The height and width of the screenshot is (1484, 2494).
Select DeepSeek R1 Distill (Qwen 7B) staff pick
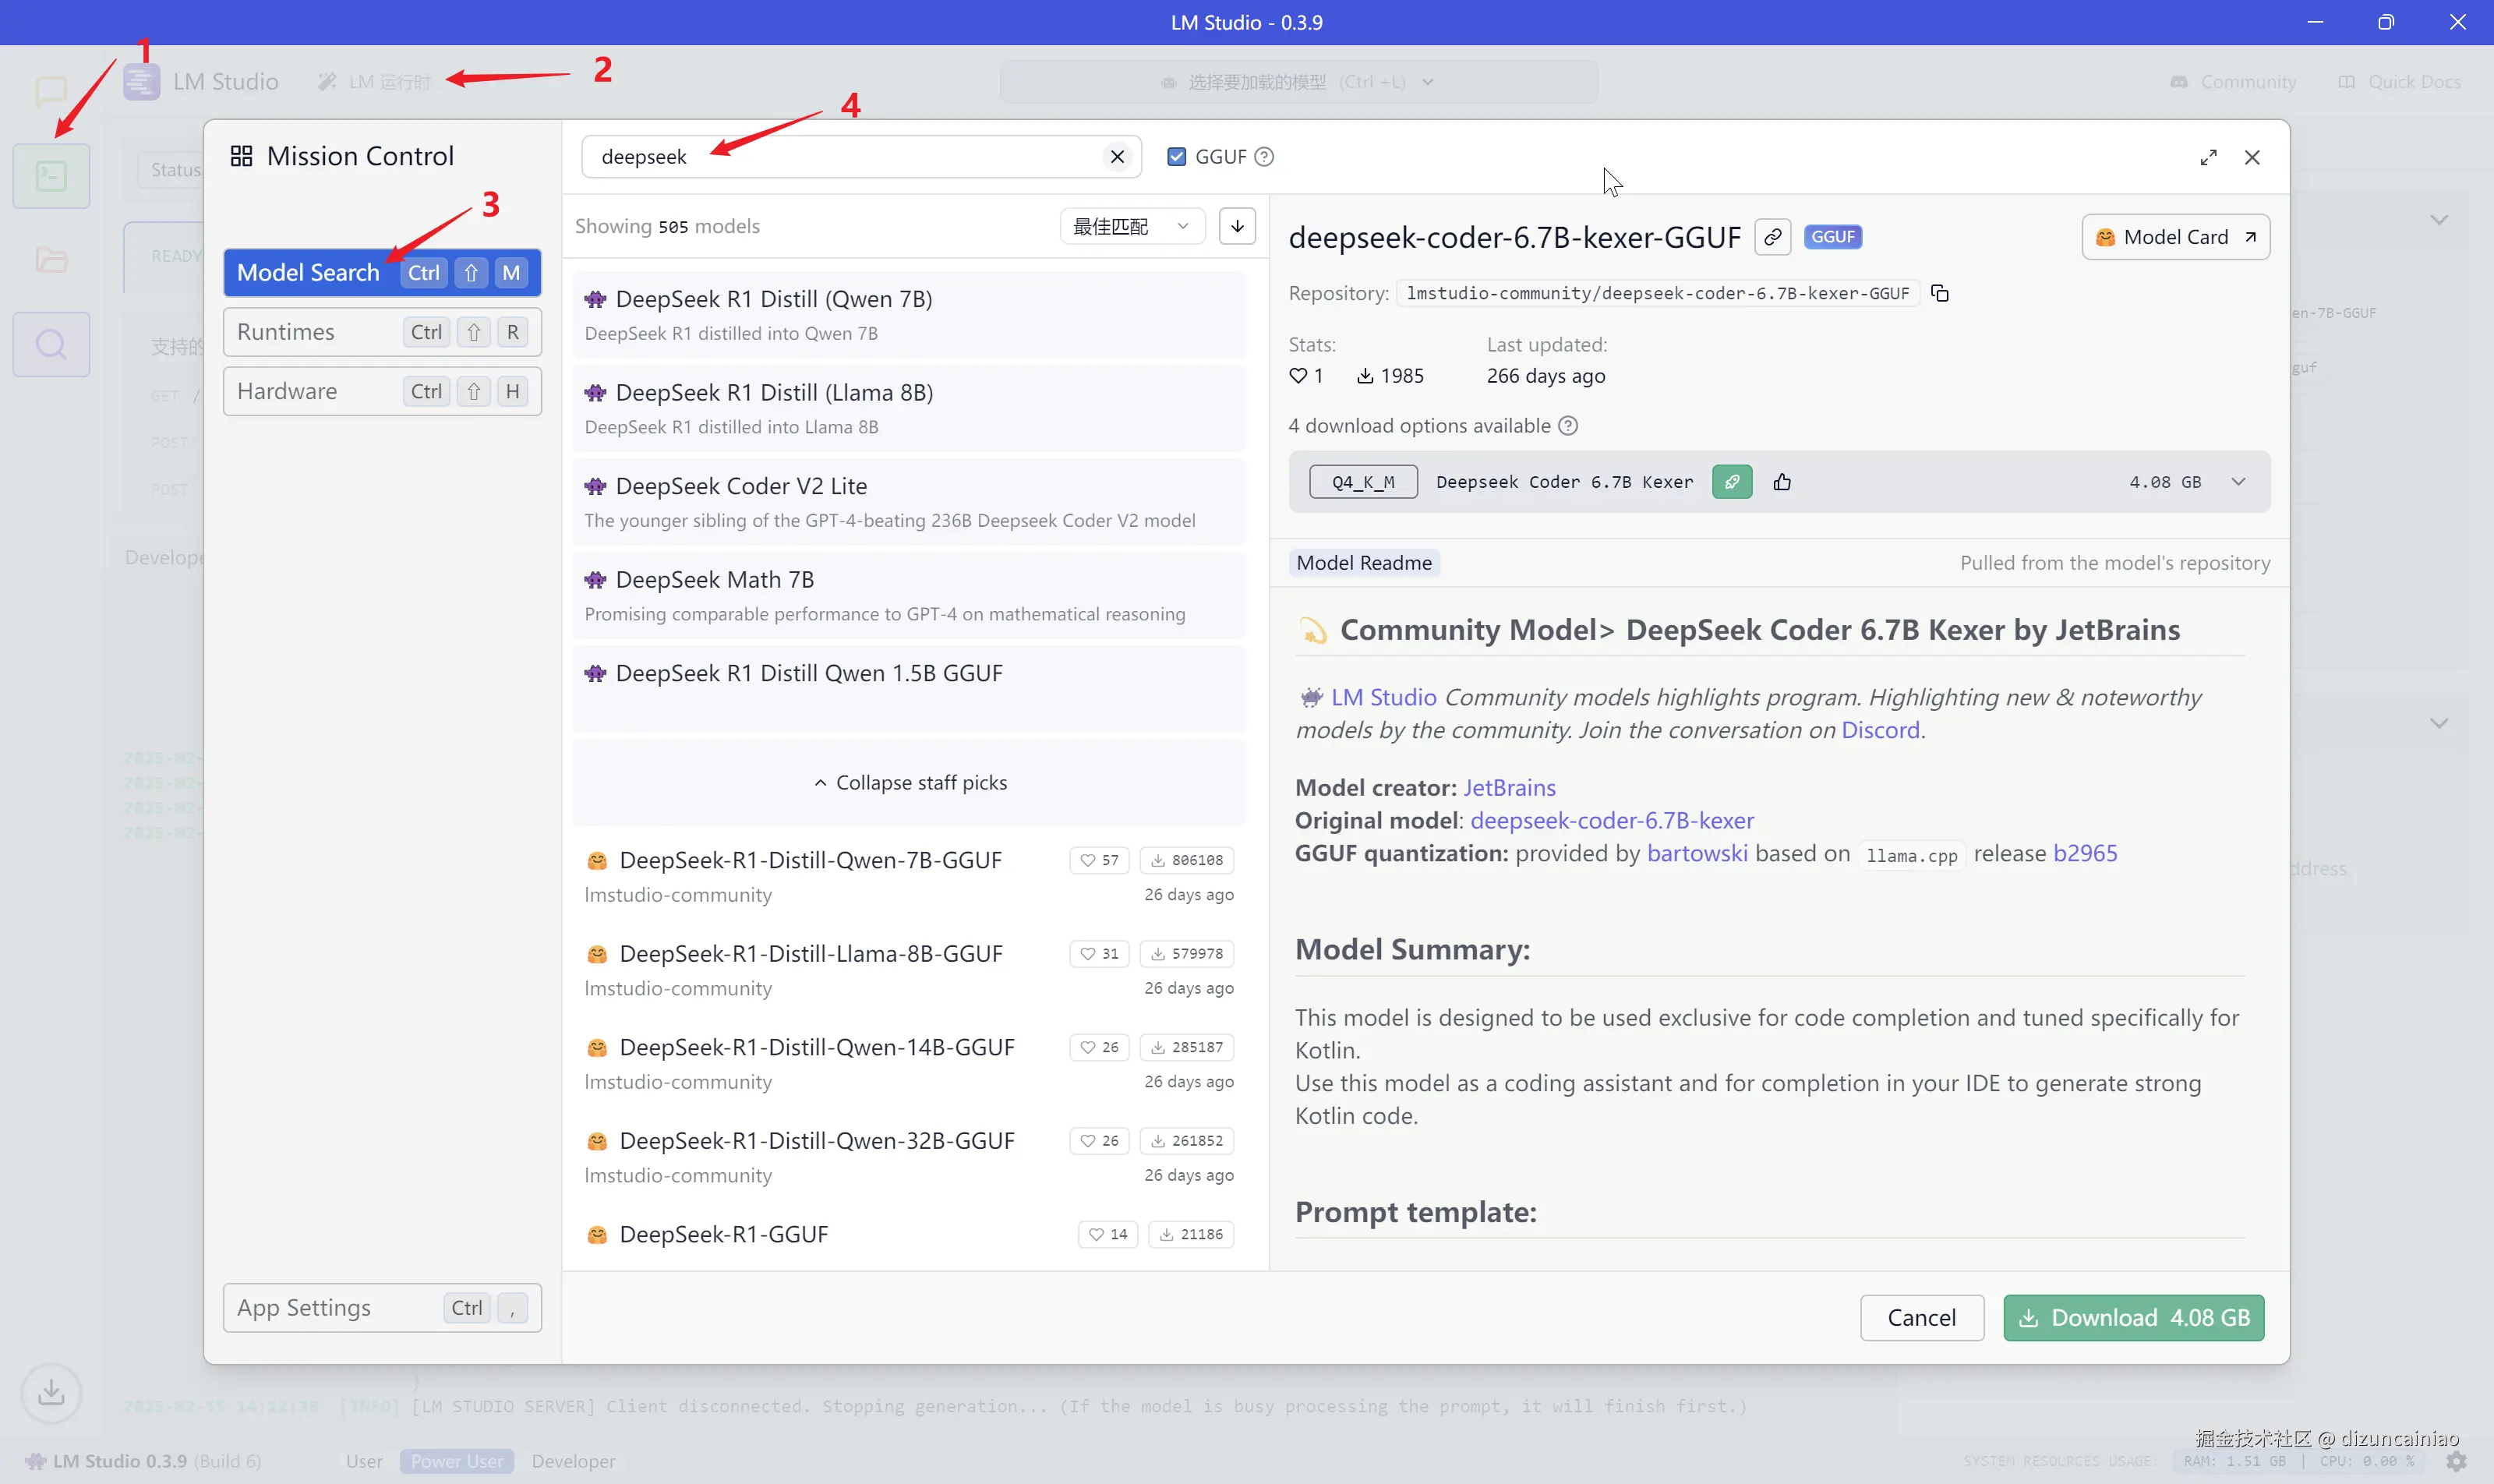[x=909, y=315]
